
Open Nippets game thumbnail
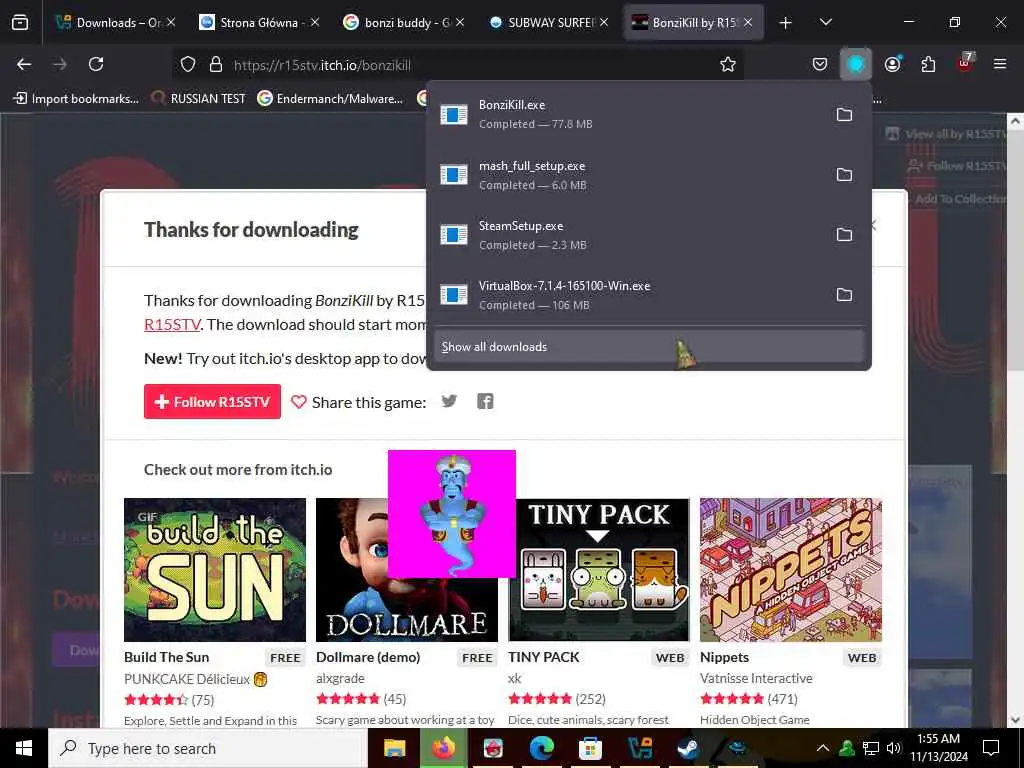coord(791,570)
